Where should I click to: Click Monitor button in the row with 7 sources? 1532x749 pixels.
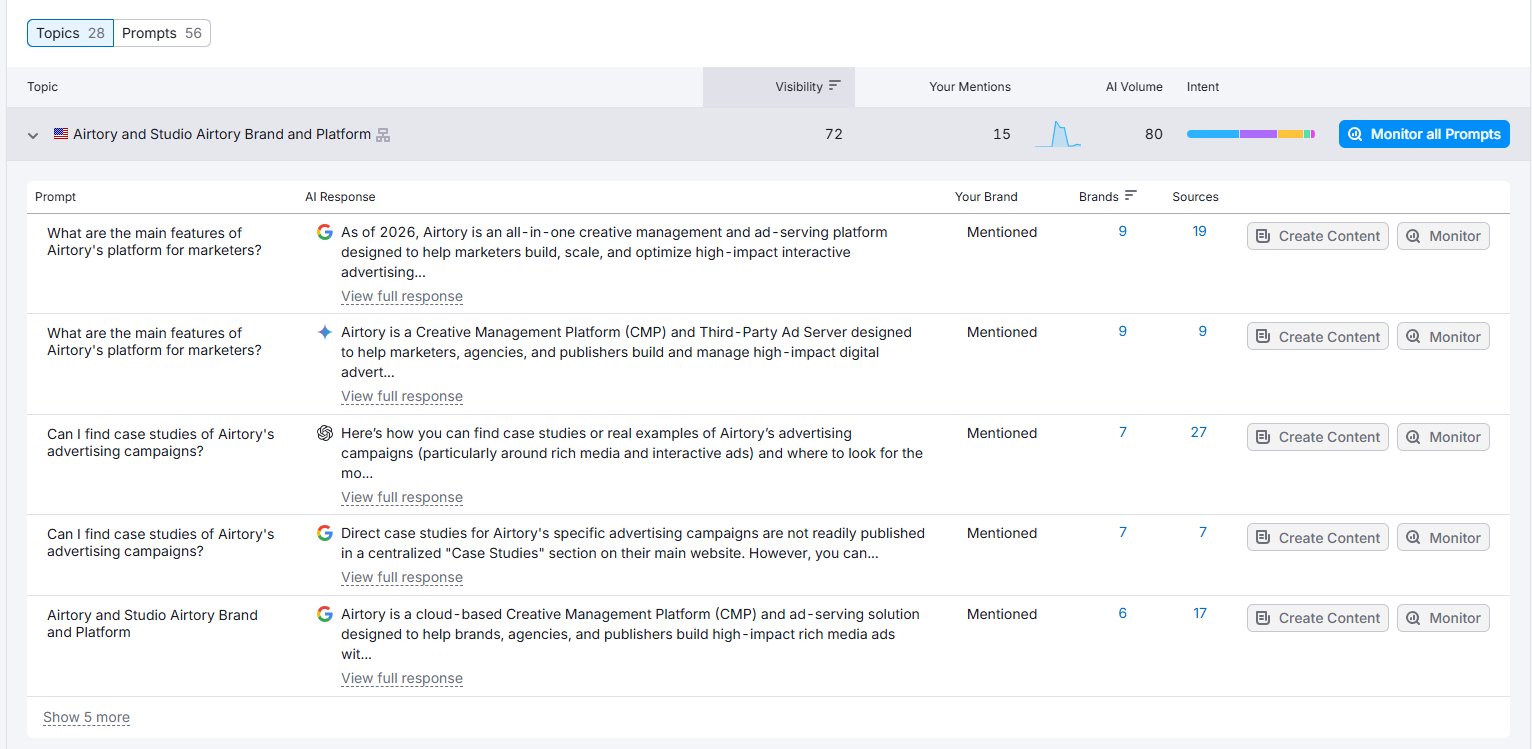[1443, 537]
